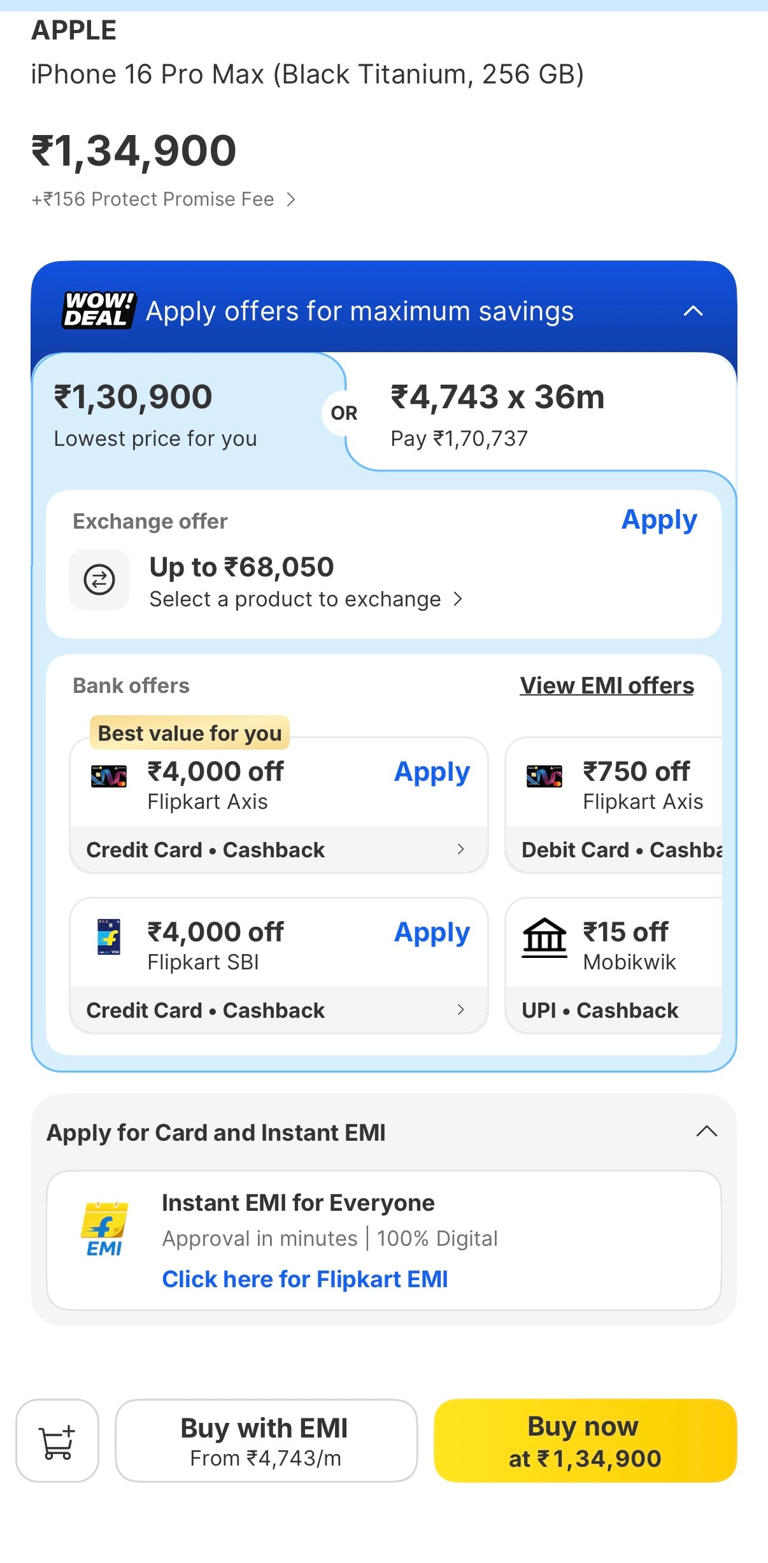Apply the ₹4,000 Flipkart Axis offer
The image size is (768, 1563).
point(432,771)
